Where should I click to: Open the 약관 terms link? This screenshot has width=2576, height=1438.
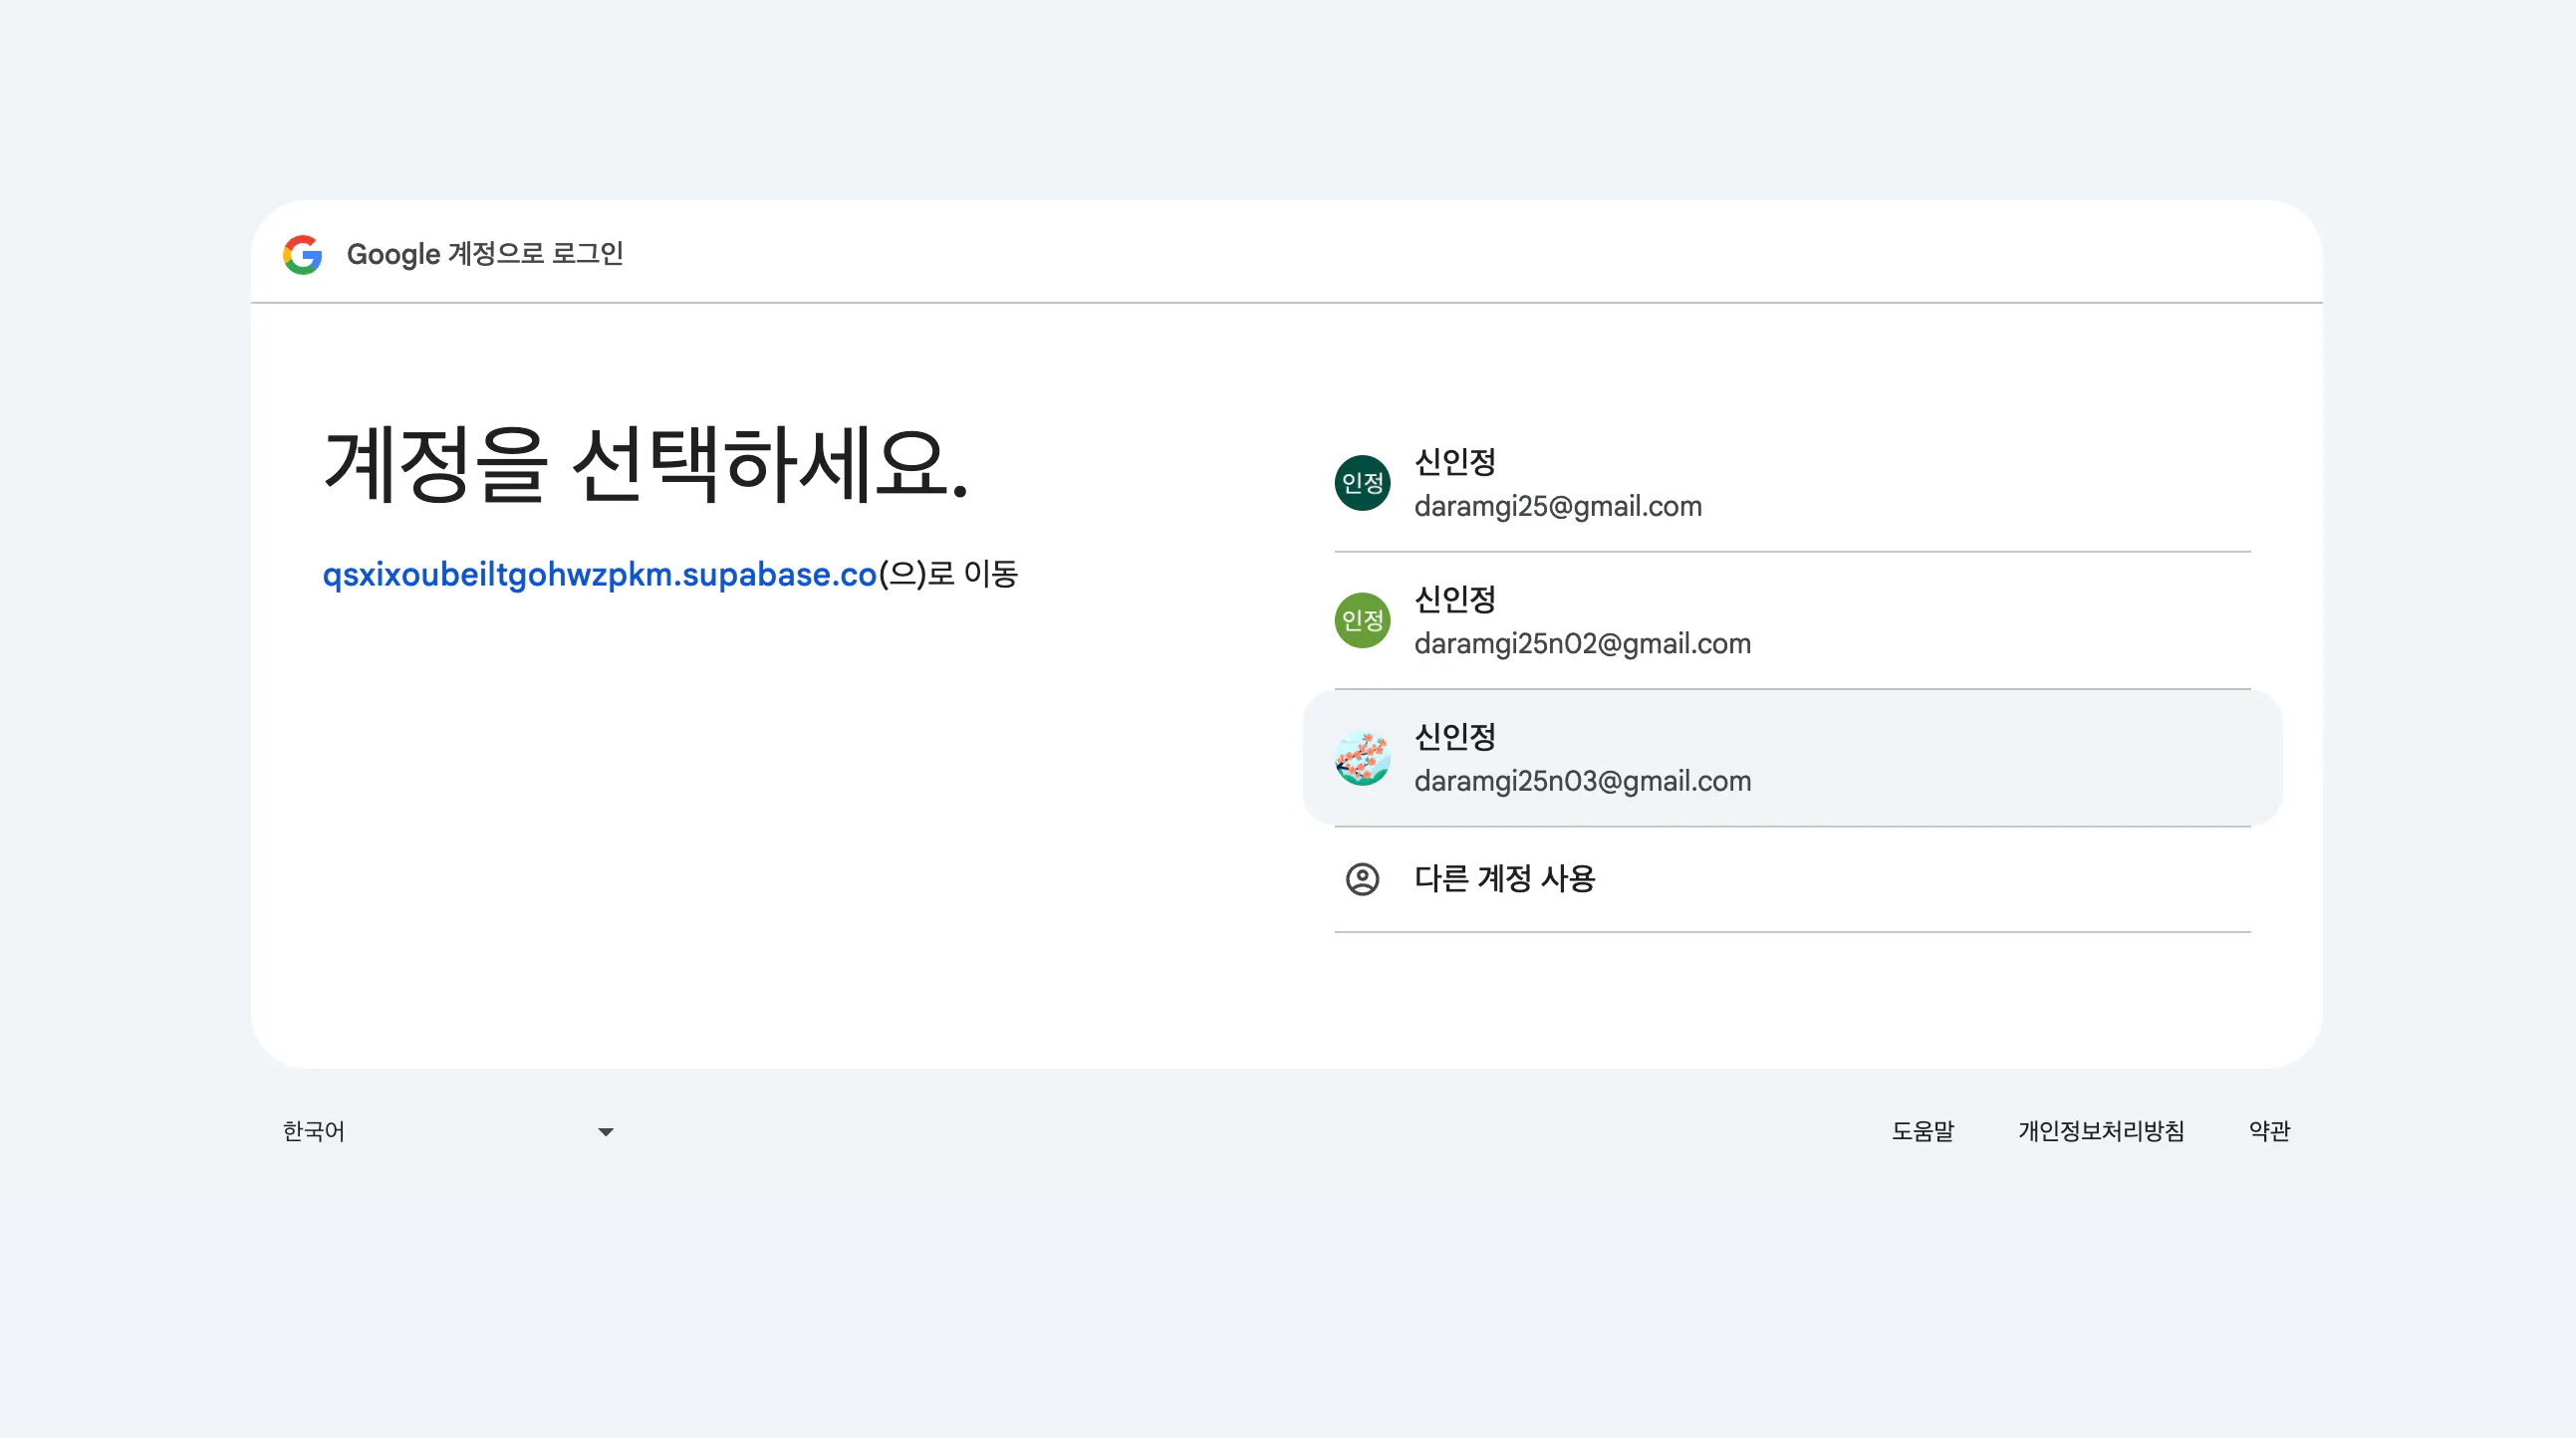coord(2269,1131)
